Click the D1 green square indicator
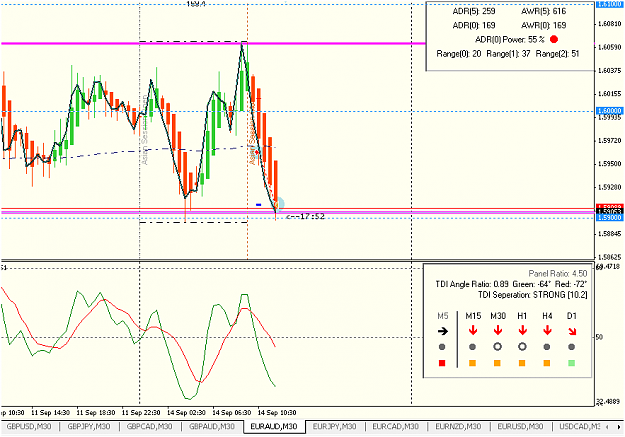The image size is (625, 437). (x=572, y=363)
